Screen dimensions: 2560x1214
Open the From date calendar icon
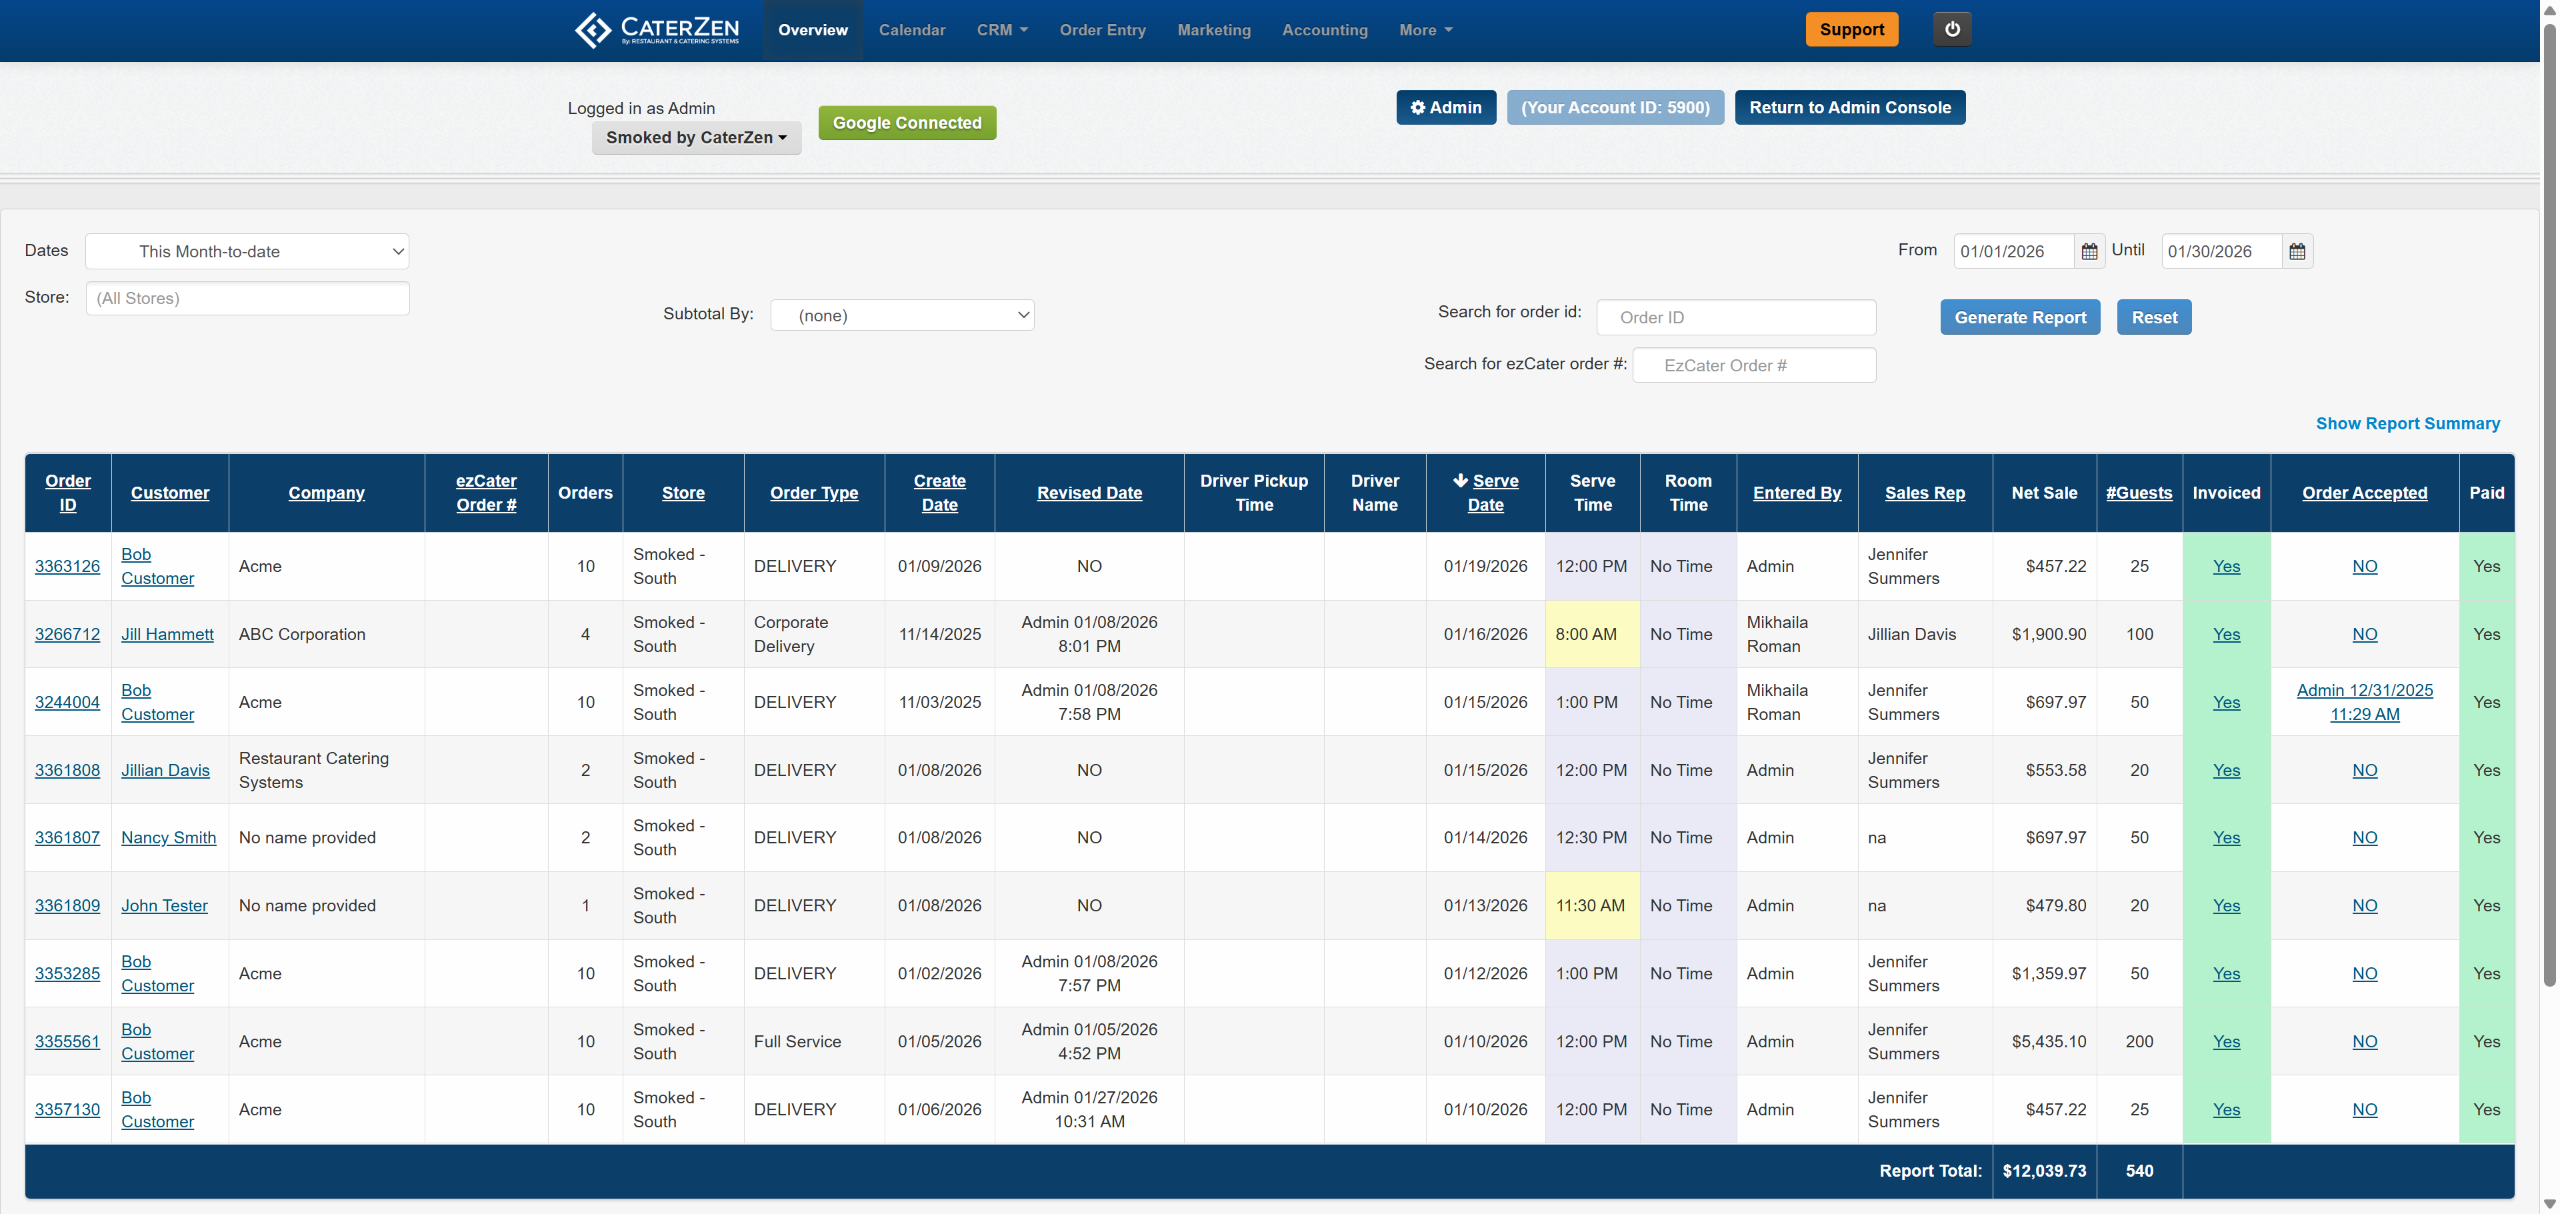point(2089,252)
